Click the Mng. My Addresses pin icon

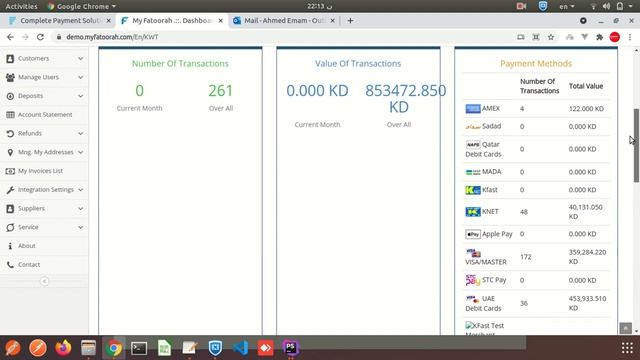10,152
